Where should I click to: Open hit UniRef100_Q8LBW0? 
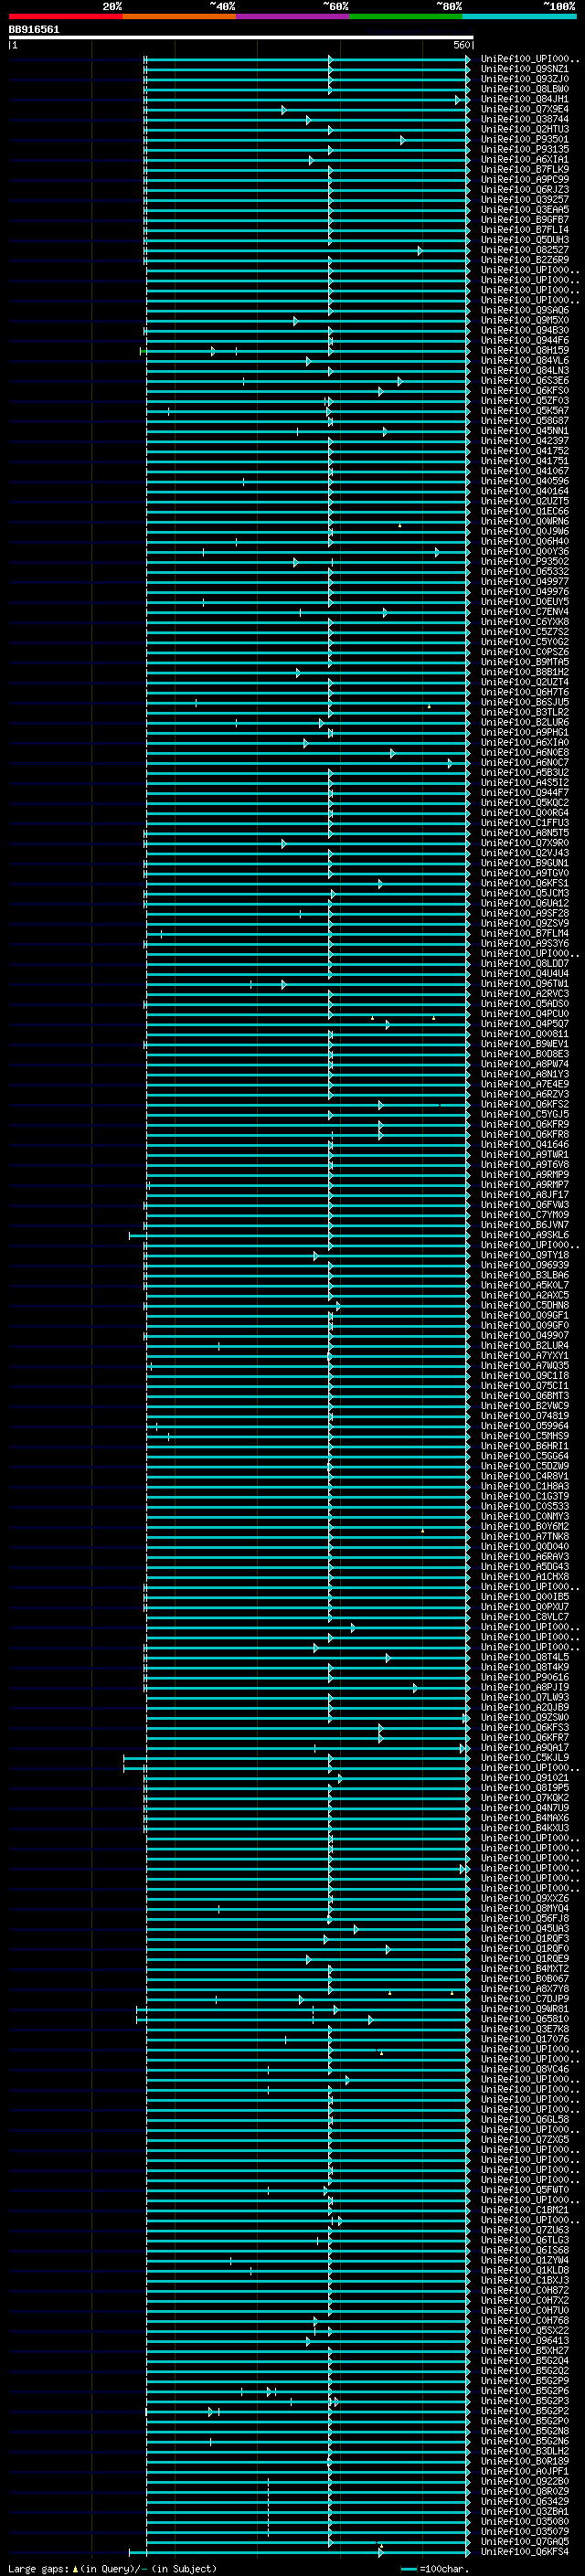(x=524, y=89)
